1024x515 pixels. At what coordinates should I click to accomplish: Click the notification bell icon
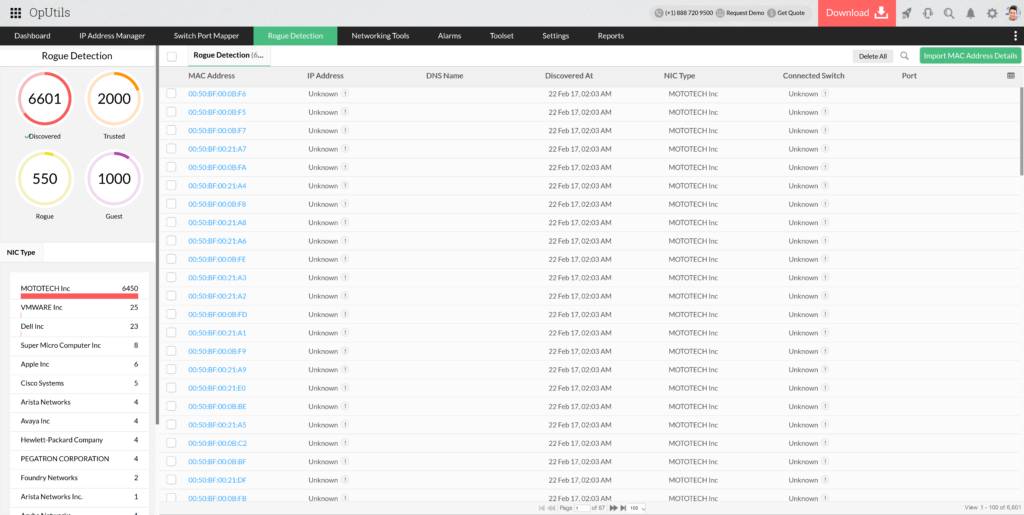(970, 13)
